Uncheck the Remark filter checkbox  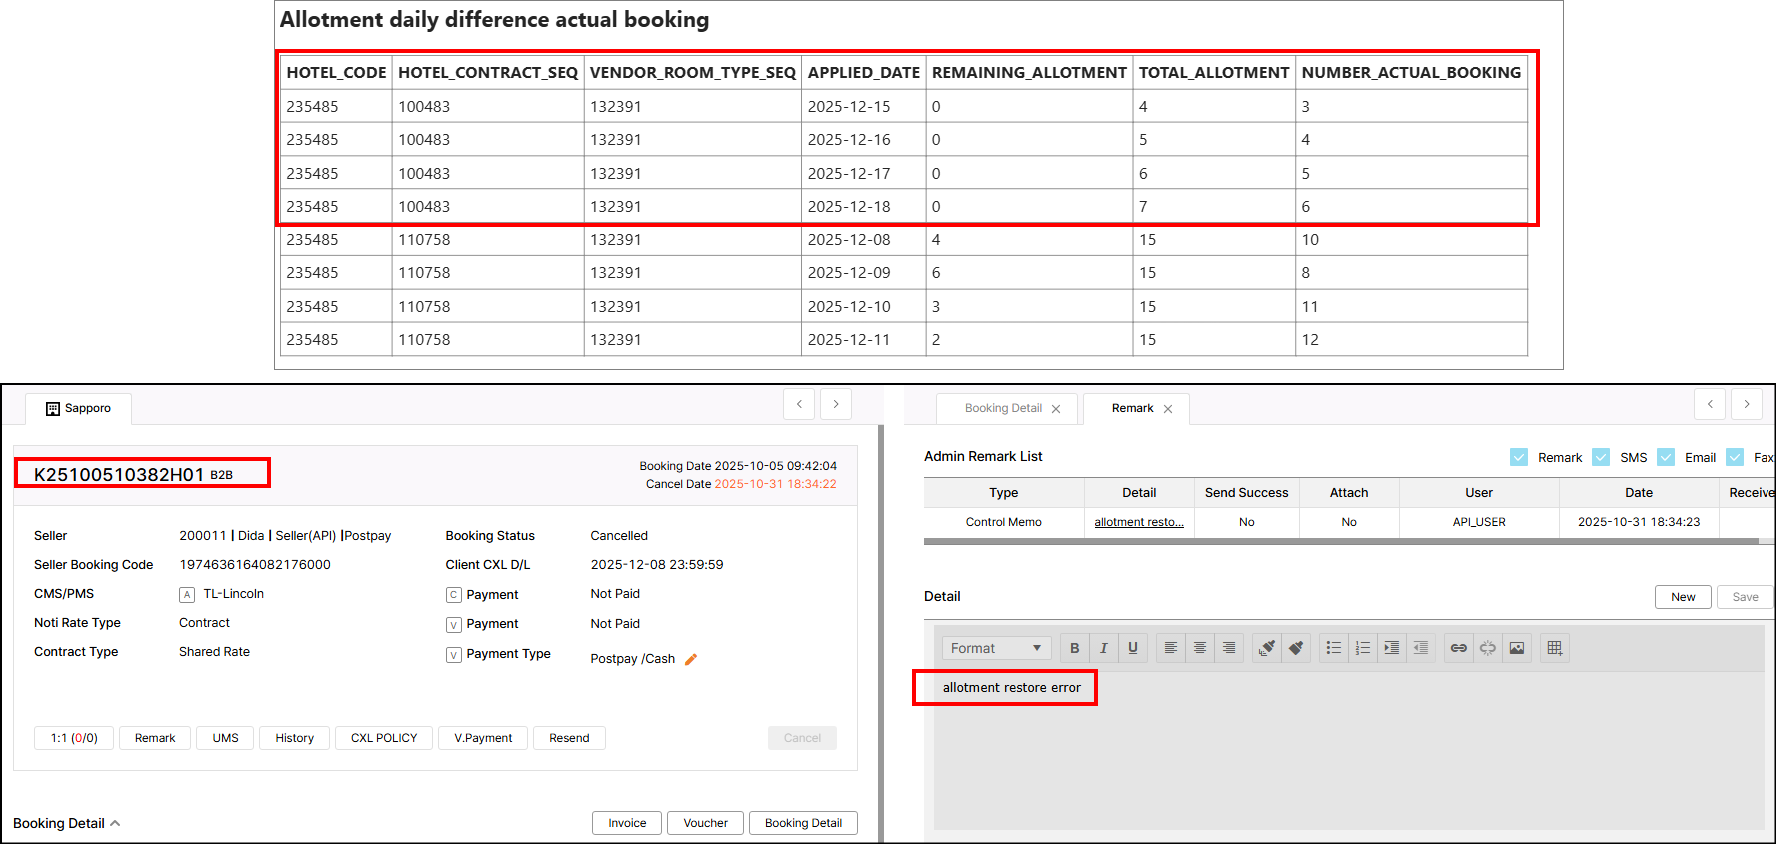click(x=1519, y=457)
